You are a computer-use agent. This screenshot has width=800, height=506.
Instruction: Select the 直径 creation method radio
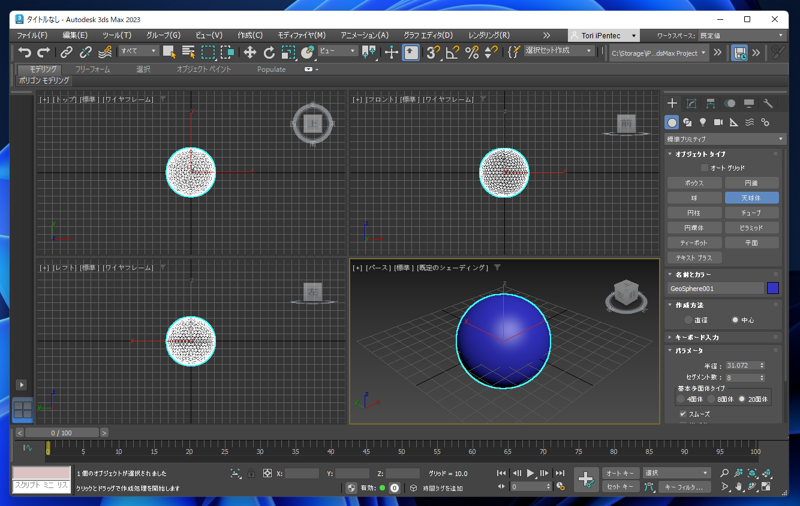pos(688,320)
